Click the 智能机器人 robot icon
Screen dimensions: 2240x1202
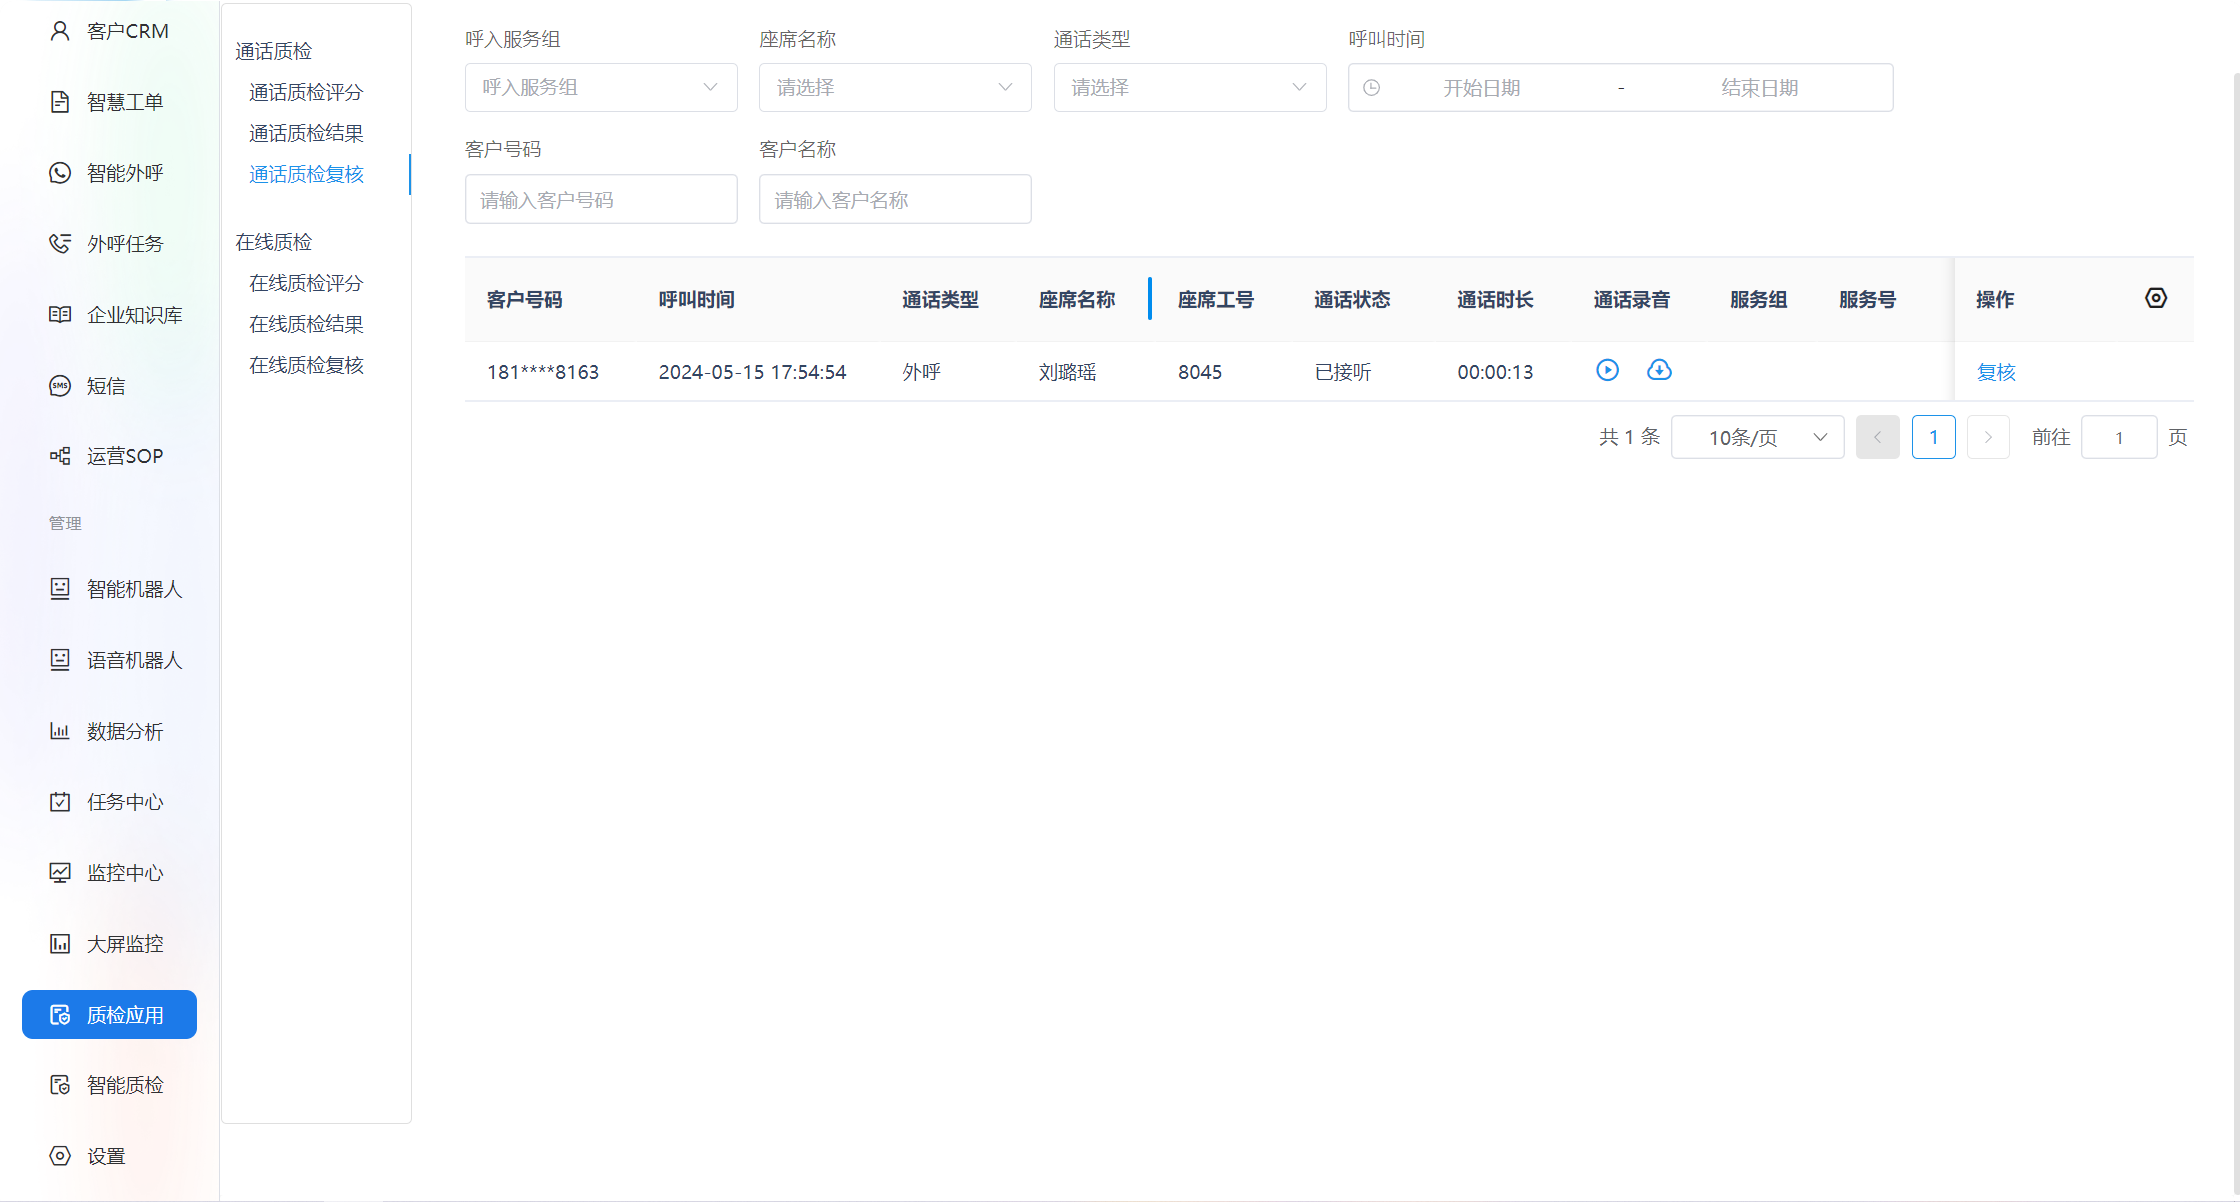pyautogui.click(x=60, y=589)
